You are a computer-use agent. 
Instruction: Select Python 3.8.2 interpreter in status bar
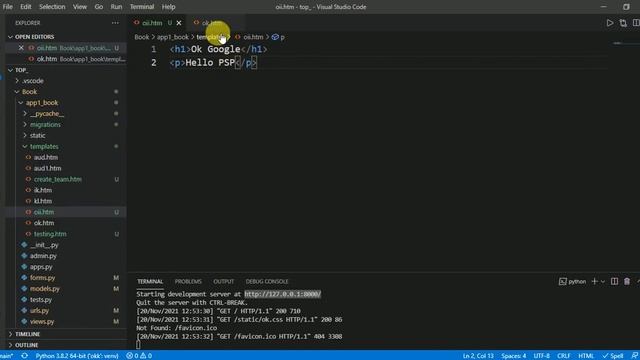[77, 356]
